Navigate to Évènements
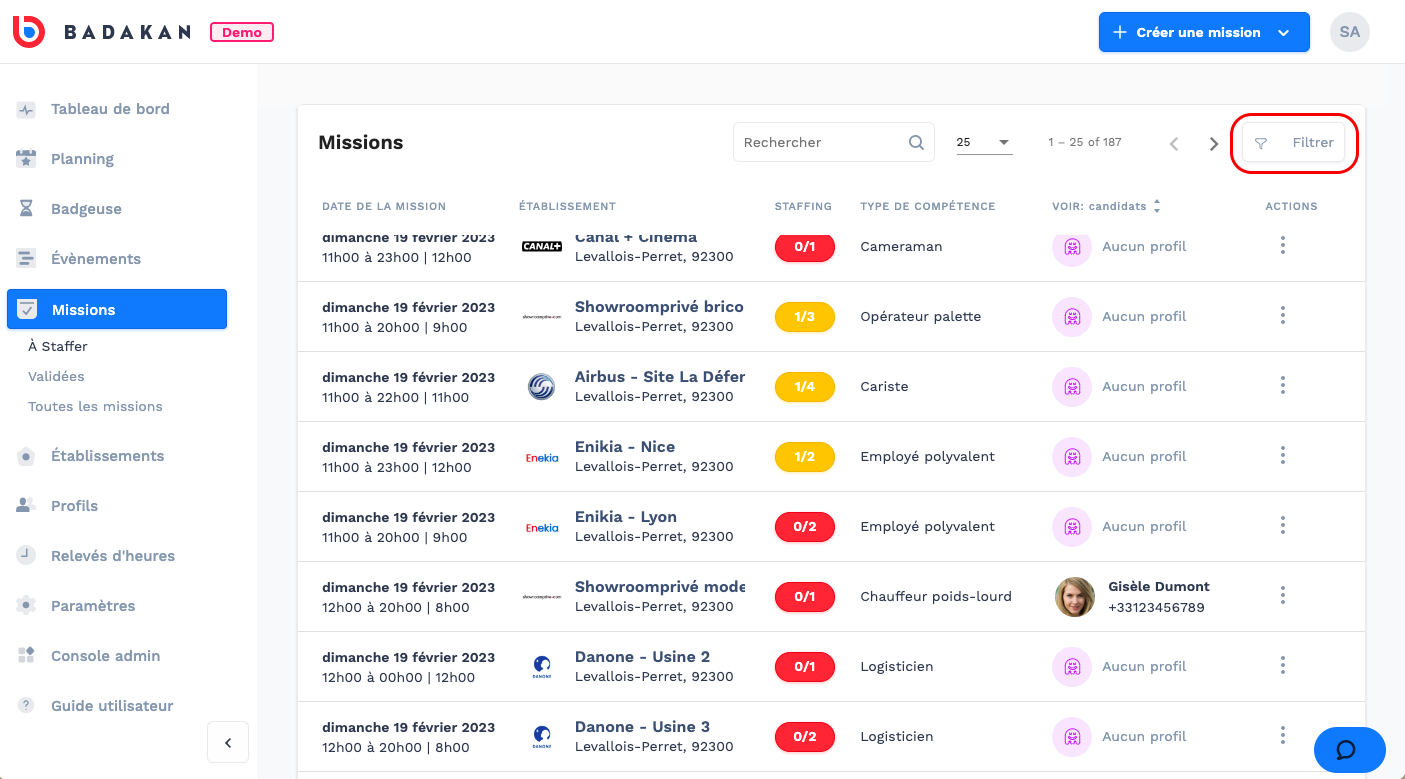This screenshot has width=1405, height=779. tap(96, 259)
